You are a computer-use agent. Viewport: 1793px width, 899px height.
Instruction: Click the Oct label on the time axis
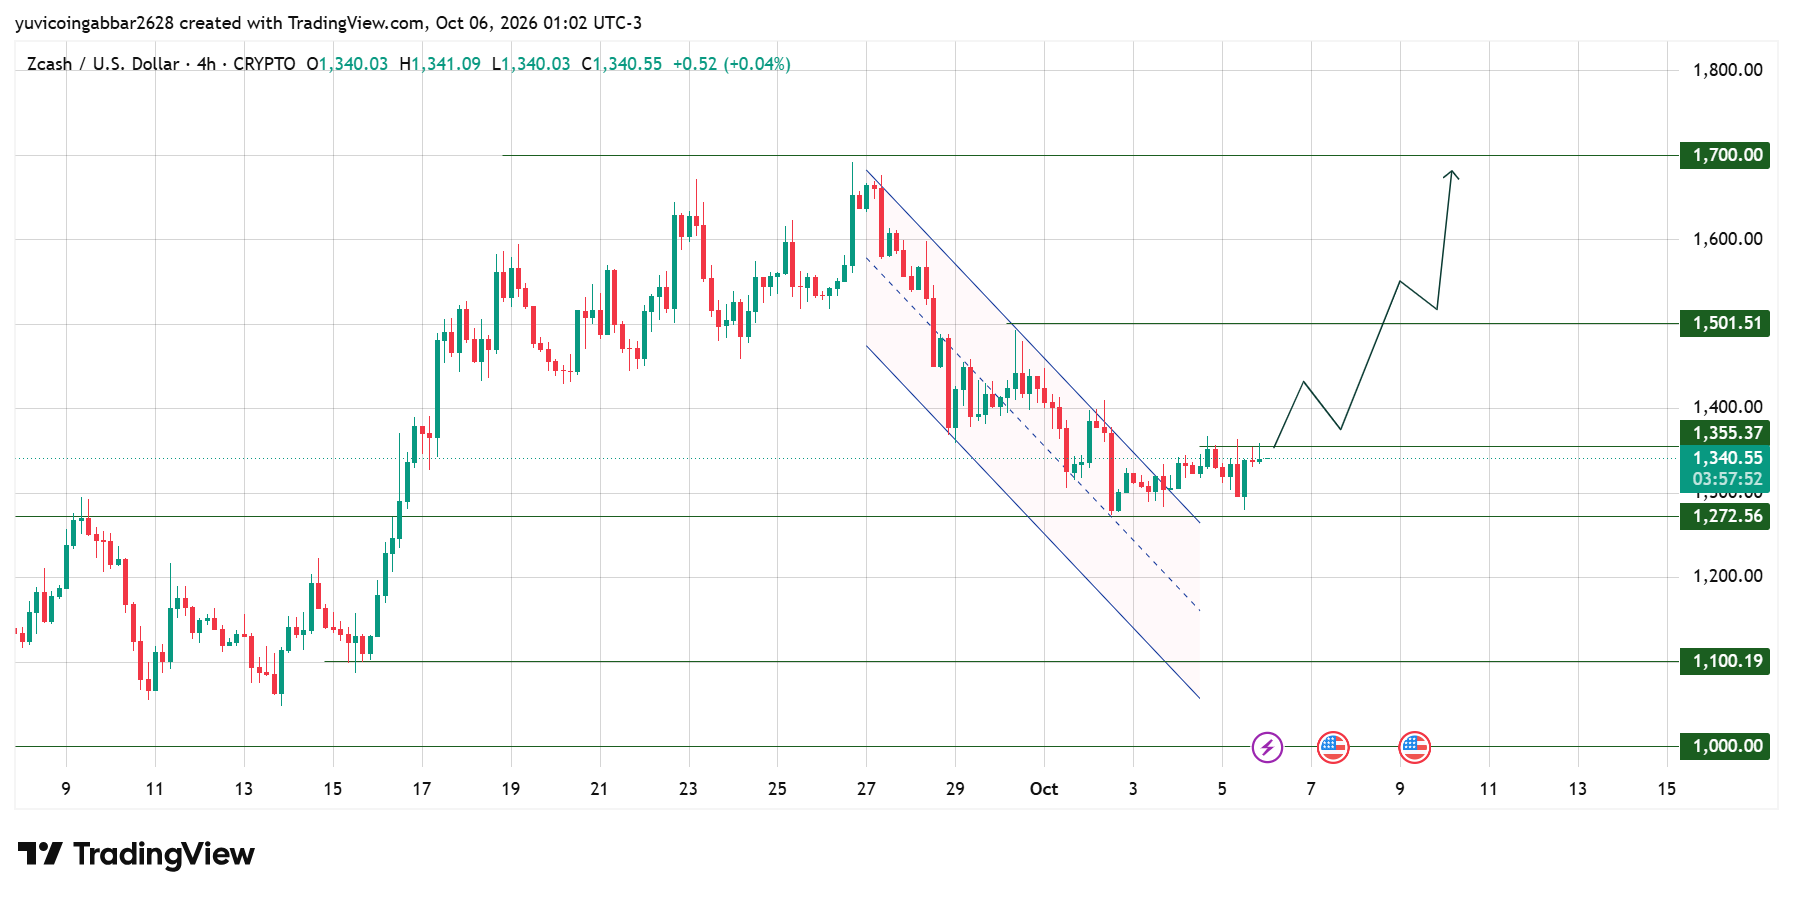[x=1044, y=789]
